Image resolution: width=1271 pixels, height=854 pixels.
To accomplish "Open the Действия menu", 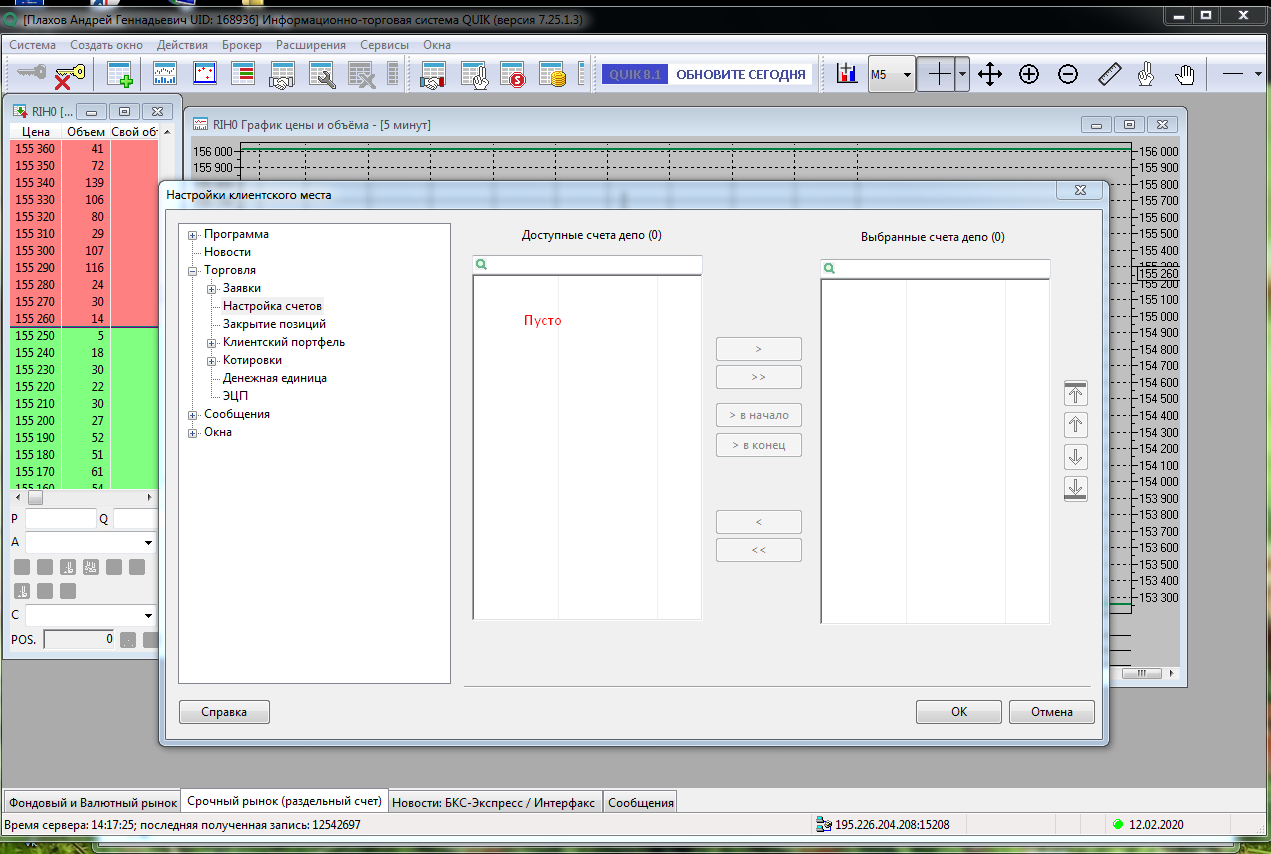I will coord(182,45).
